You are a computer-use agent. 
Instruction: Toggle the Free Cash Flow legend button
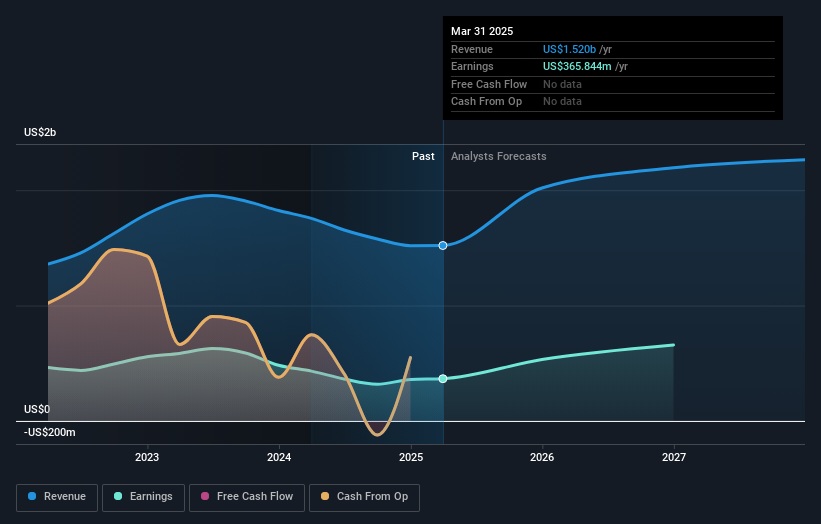point(247,497)
